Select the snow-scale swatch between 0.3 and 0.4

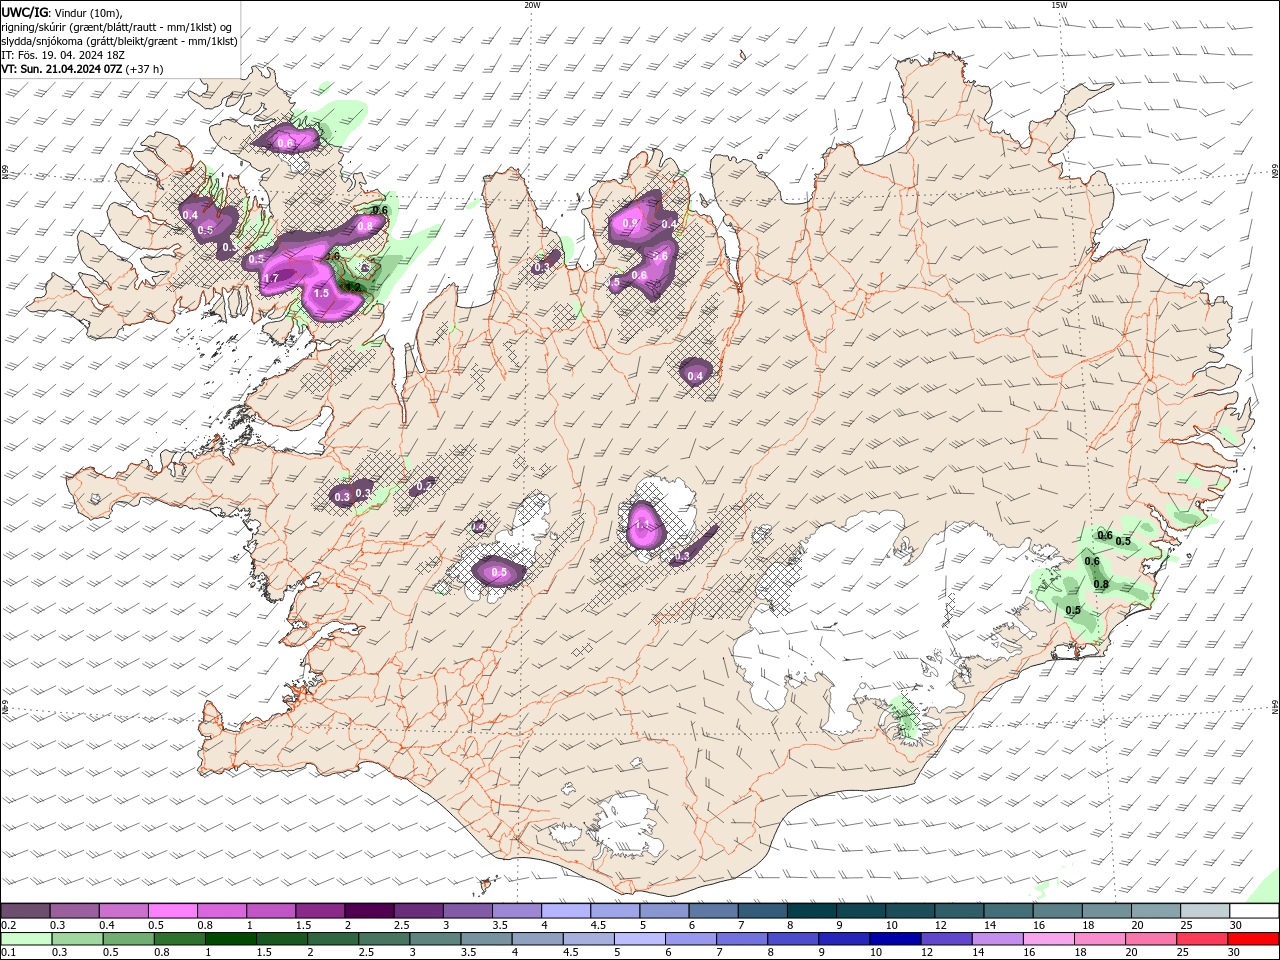74,911
